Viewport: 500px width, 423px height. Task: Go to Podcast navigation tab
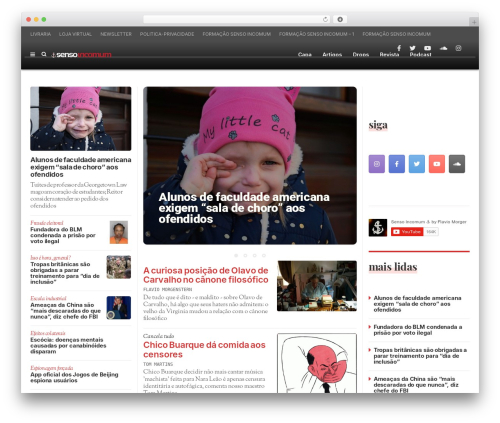click(x=421, y=54)
